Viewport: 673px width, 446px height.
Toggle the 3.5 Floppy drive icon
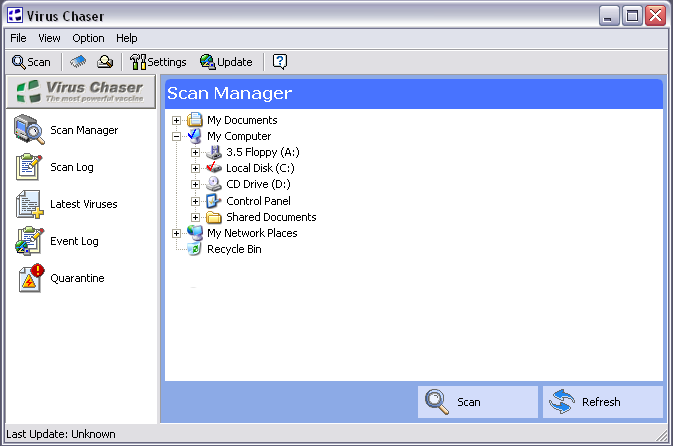(x=214, y=152)
